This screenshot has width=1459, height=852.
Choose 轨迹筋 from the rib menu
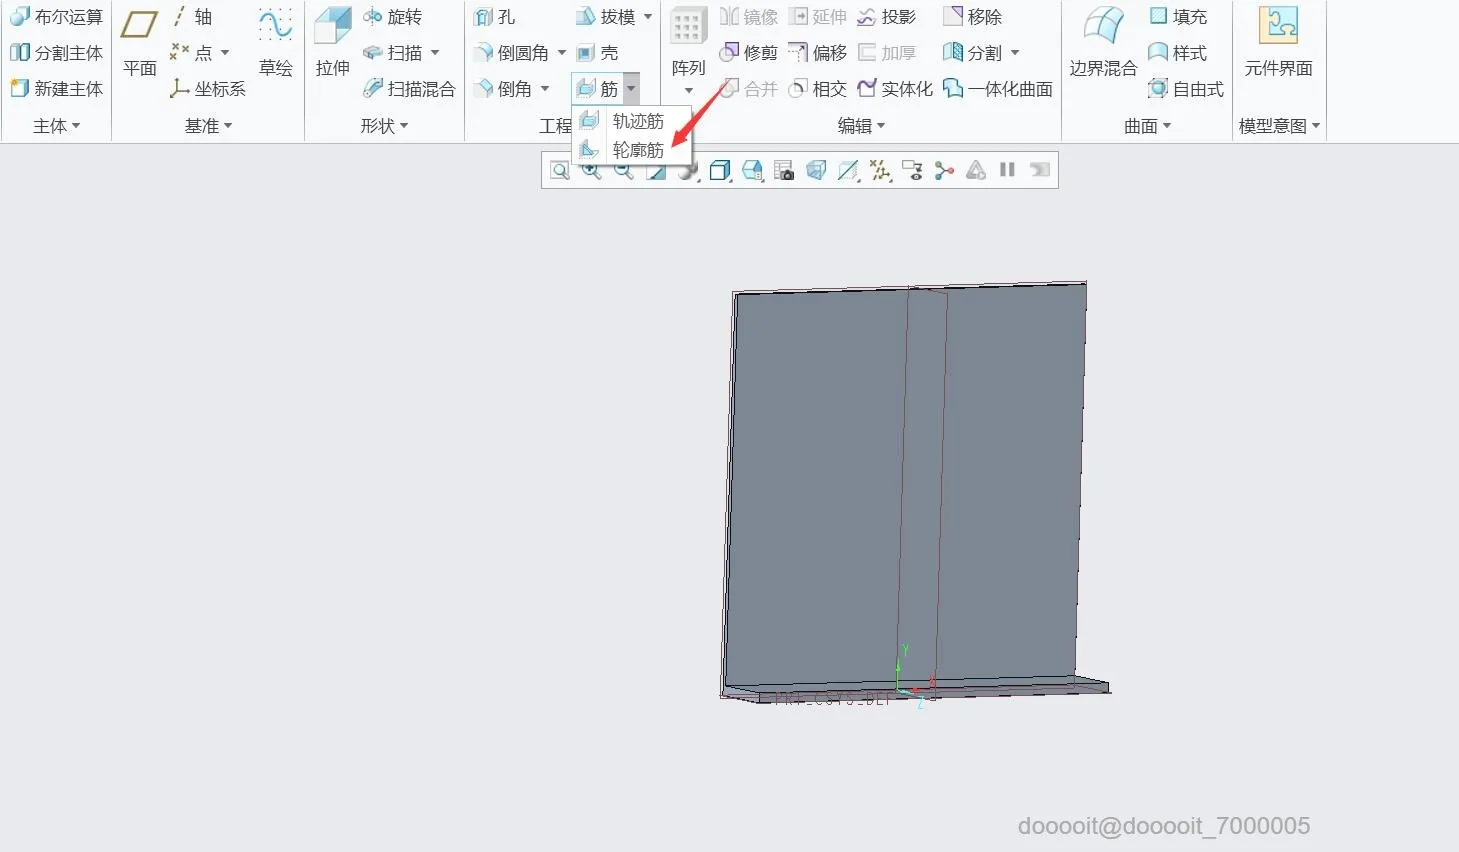[639, 121]
